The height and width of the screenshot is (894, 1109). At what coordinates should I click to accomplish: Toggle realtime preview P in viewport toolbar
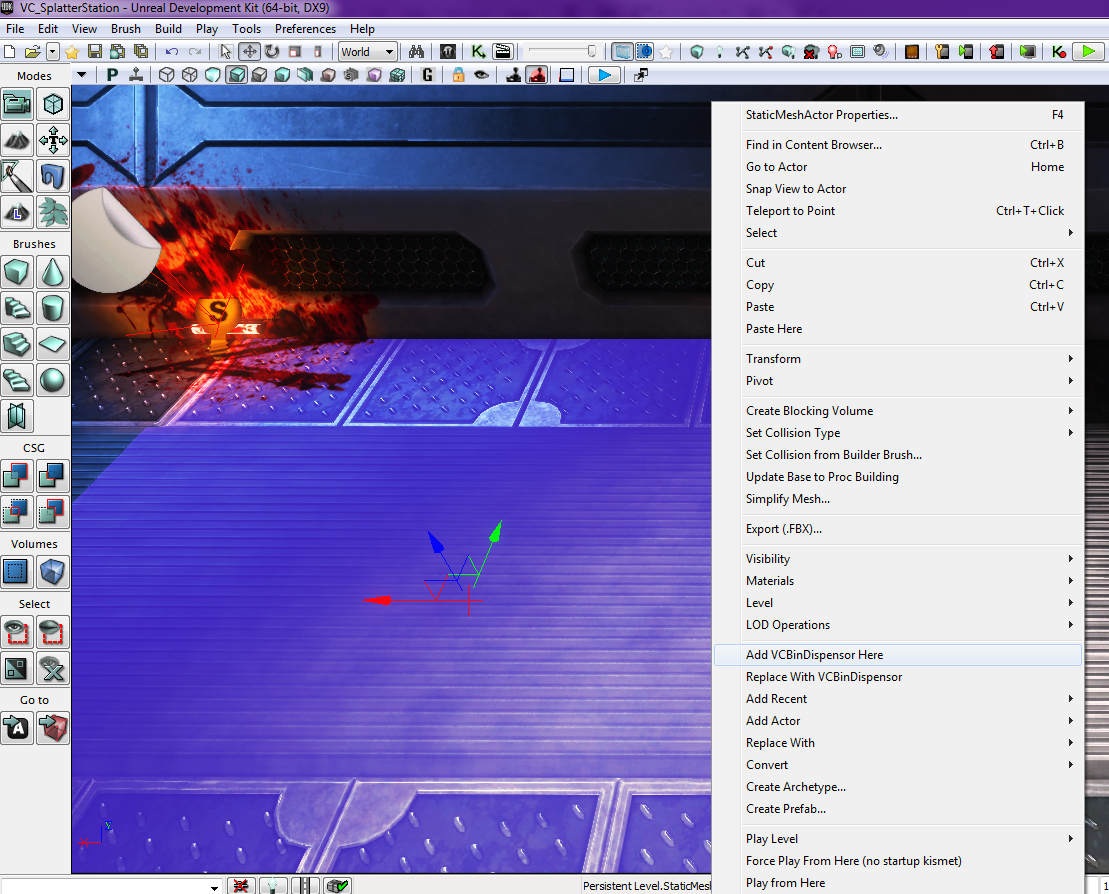(x=112, y=75)
